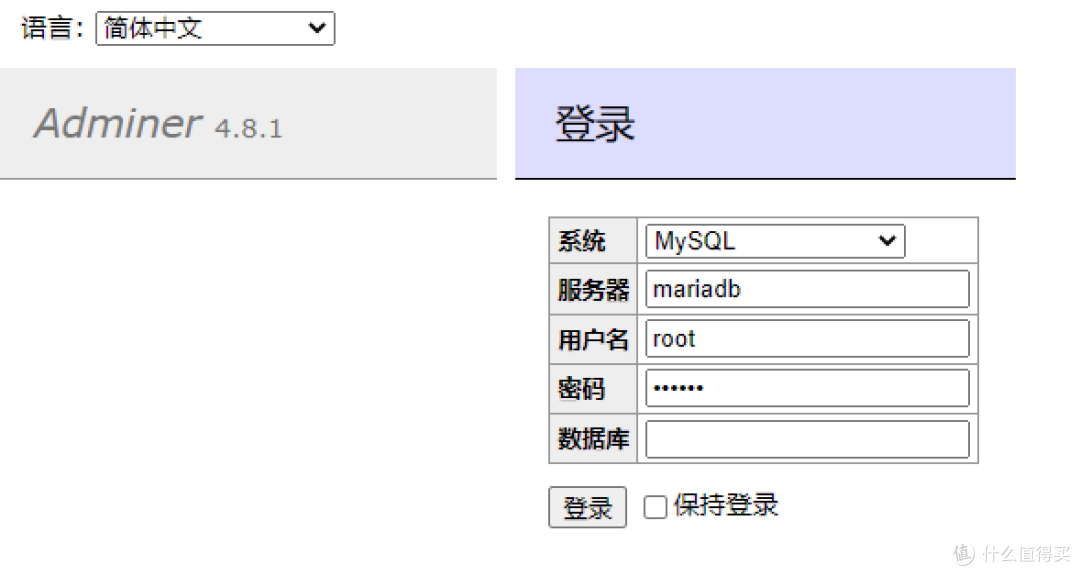This screenshot has height=576, width=1080.
Task: Focus the 用户名 username field
Action: (807, 338)
